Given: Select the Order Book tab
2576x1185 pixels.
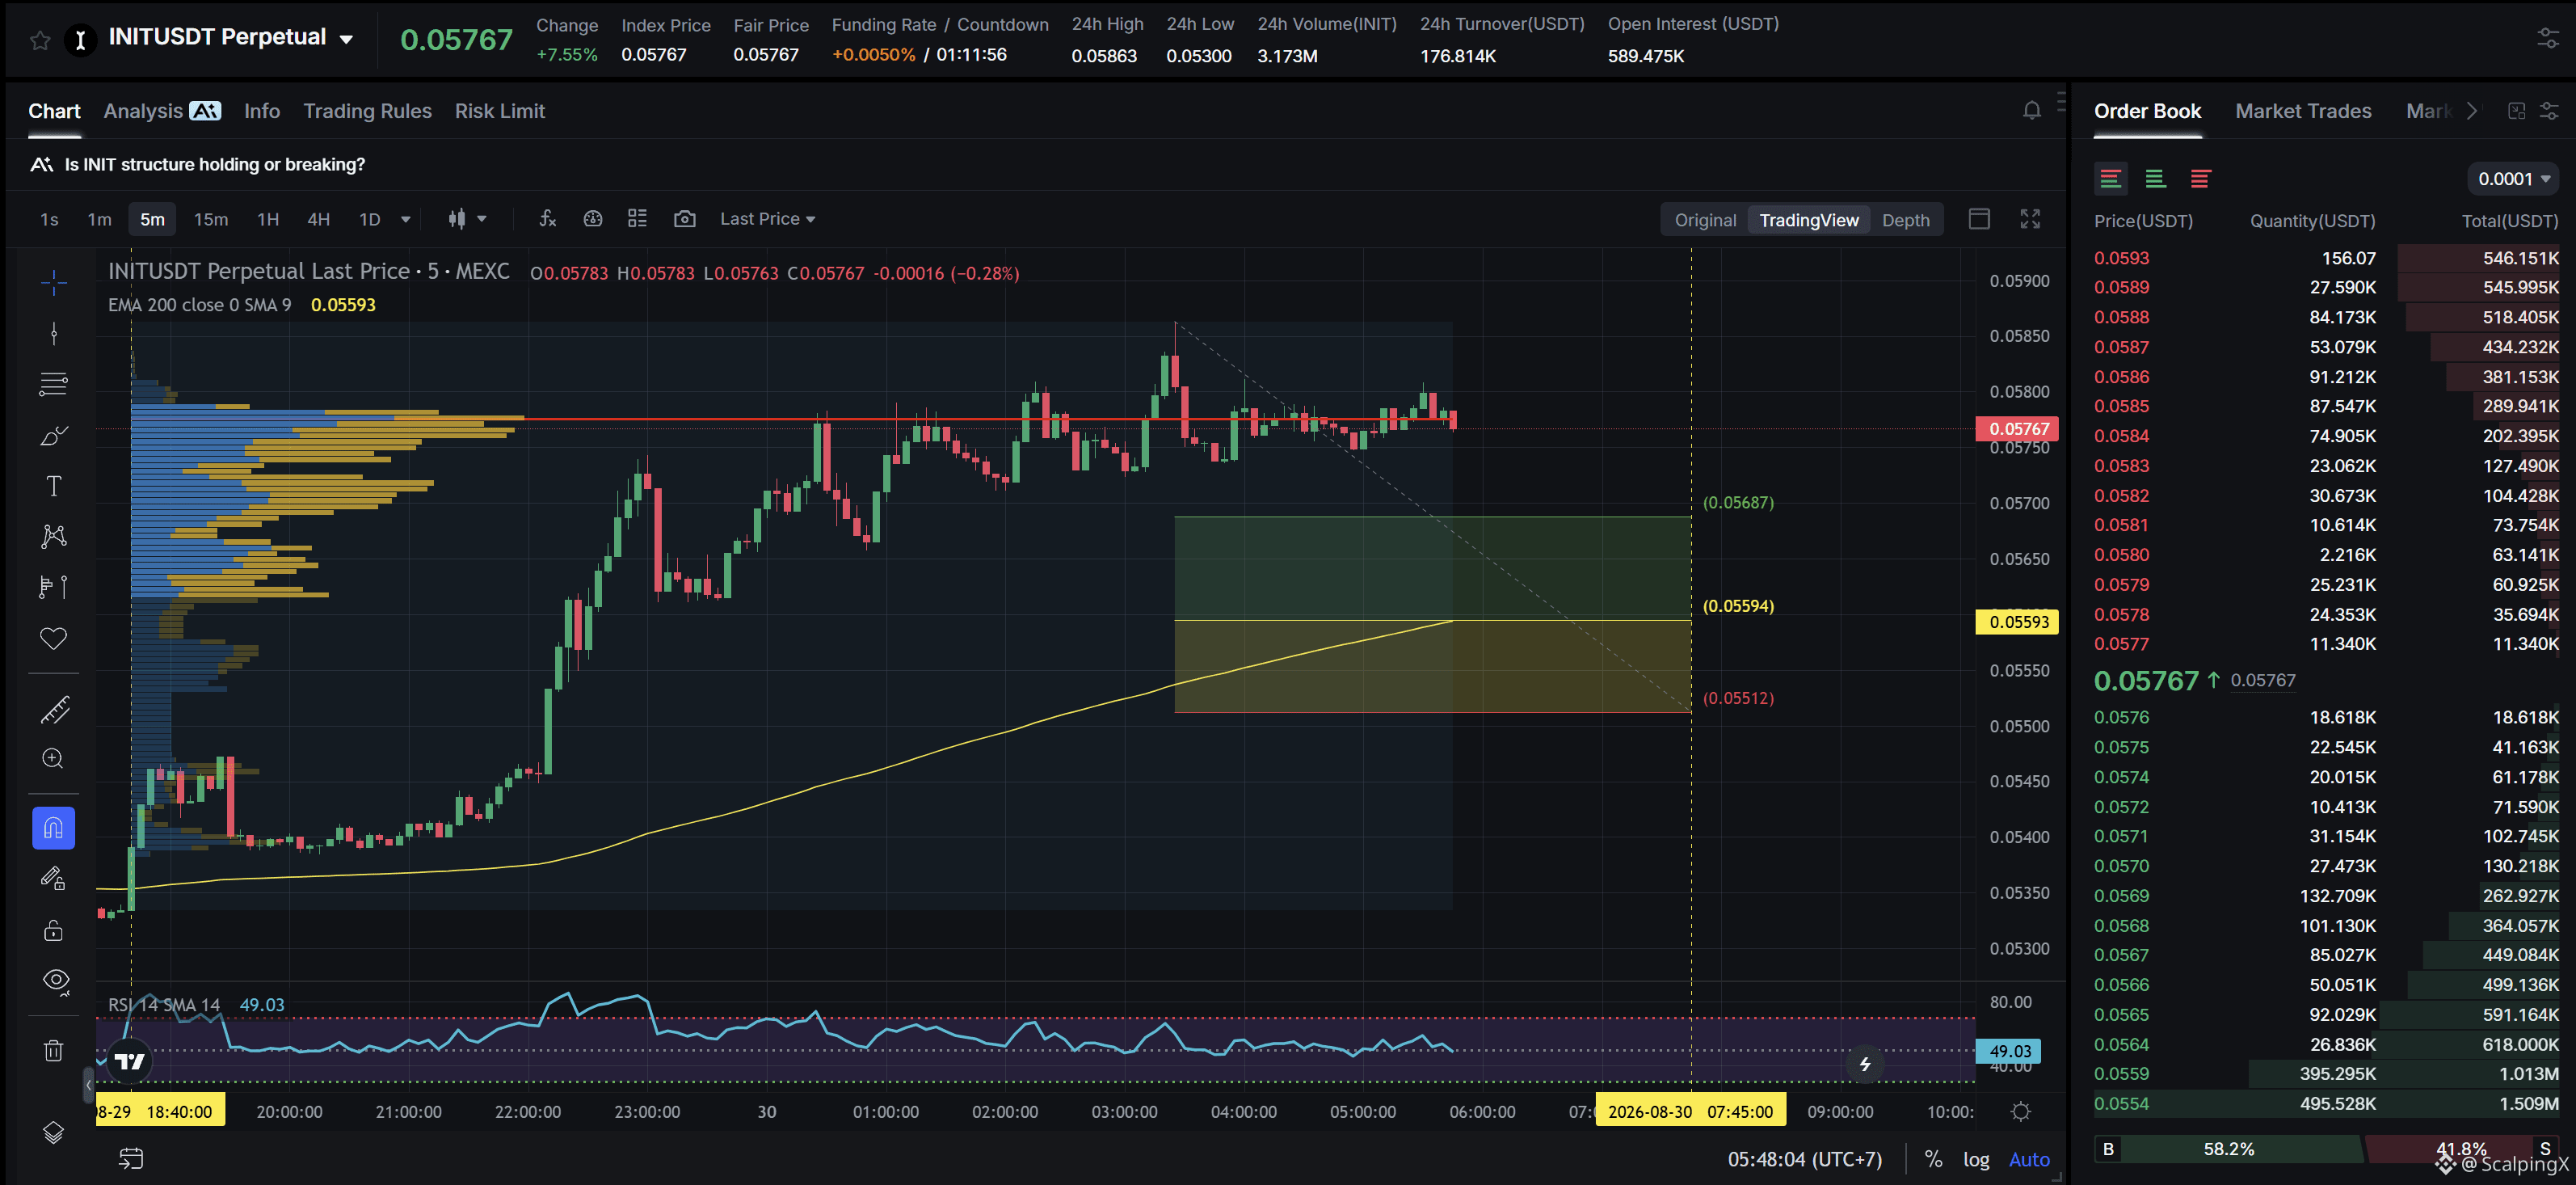Looking at the screenshot, I should pos(2147,111).
